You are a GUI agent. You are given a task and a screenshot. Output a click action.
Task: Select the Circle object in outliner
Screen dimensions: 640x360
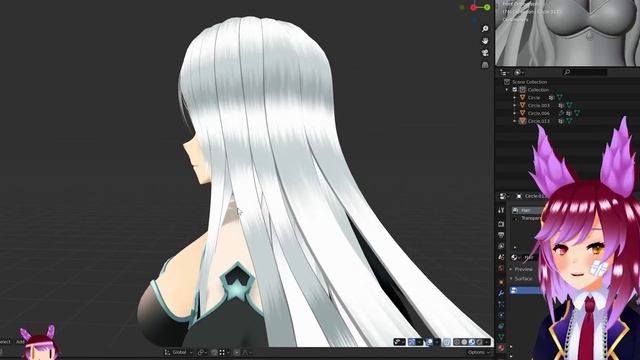coord(534,98)
